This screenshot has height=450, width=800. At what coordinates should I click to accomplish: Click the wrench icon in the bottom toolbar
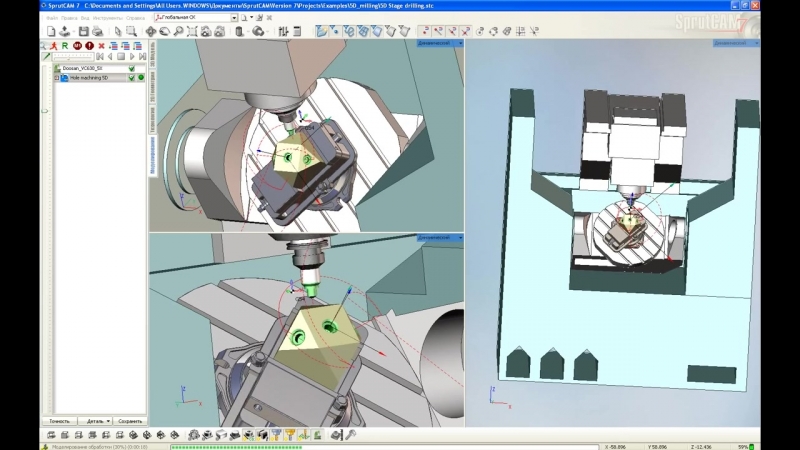click(x=351, y=435)
